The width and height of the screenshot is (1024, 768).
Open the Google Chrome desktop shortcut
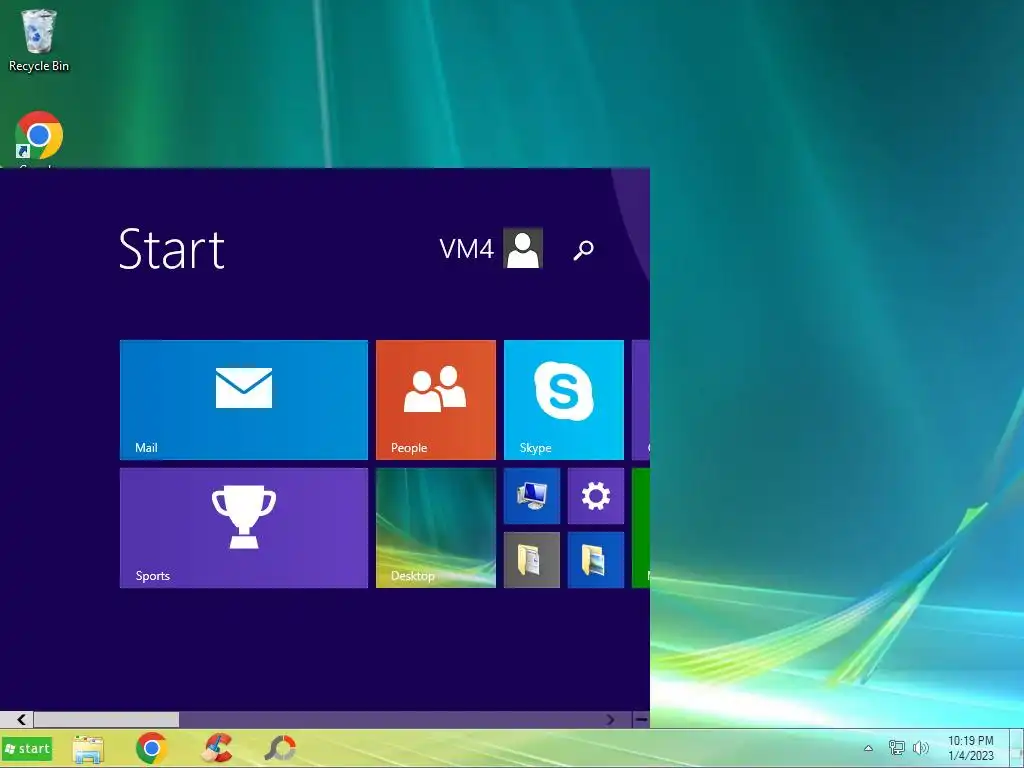pos(39,138)
